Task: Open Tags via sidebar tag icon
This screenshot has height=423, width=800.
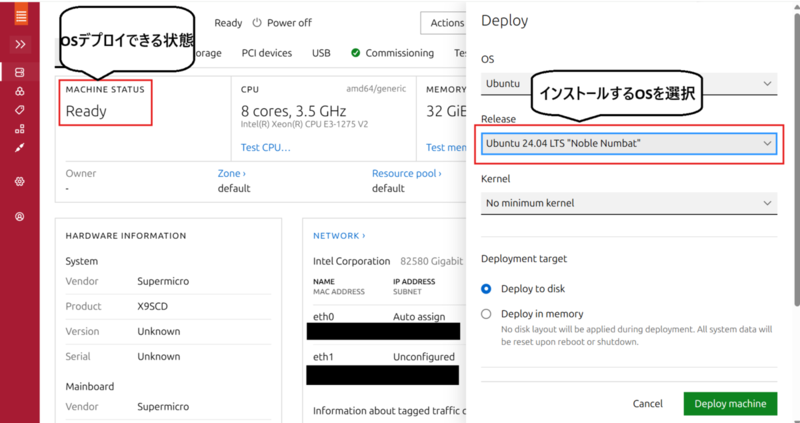Action: point(20,110)
